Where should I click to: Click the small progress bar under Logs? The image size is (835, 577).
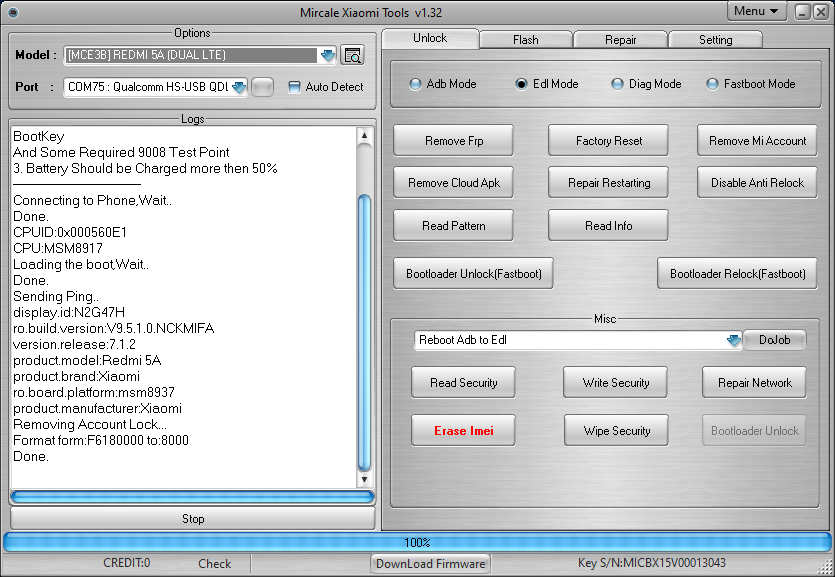tap(192, 497)
